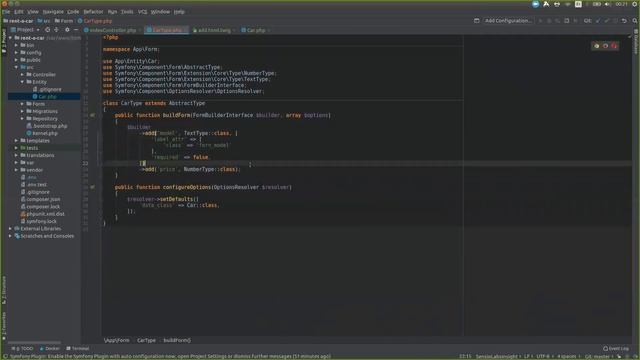This screenshot has width=640, height=360.
Task: Open the Refactor menu
Action: (x=93, y=12)
